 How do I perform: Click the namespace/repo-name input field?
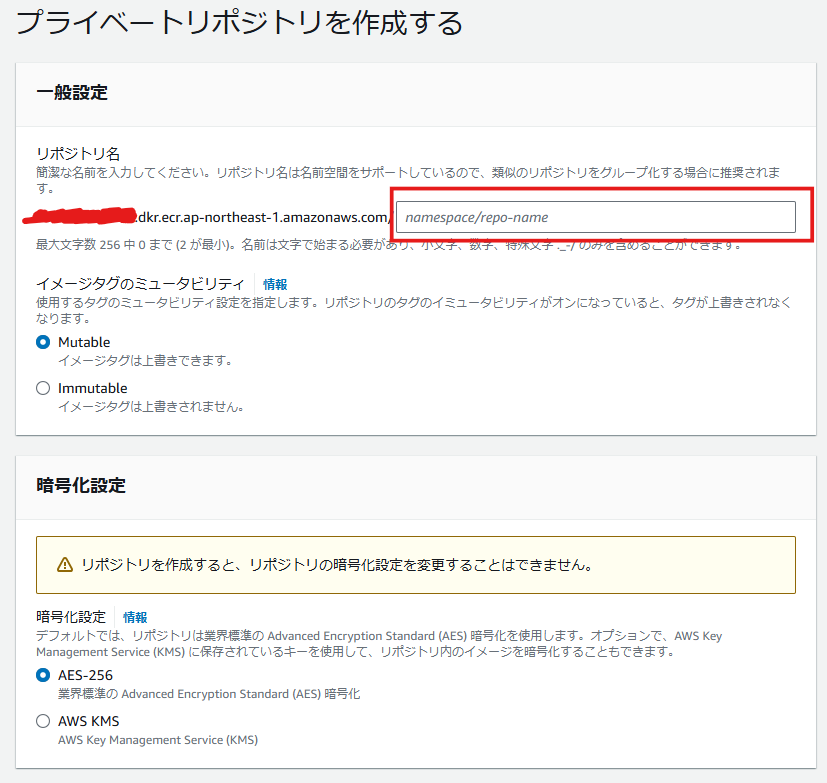(595, 217)
